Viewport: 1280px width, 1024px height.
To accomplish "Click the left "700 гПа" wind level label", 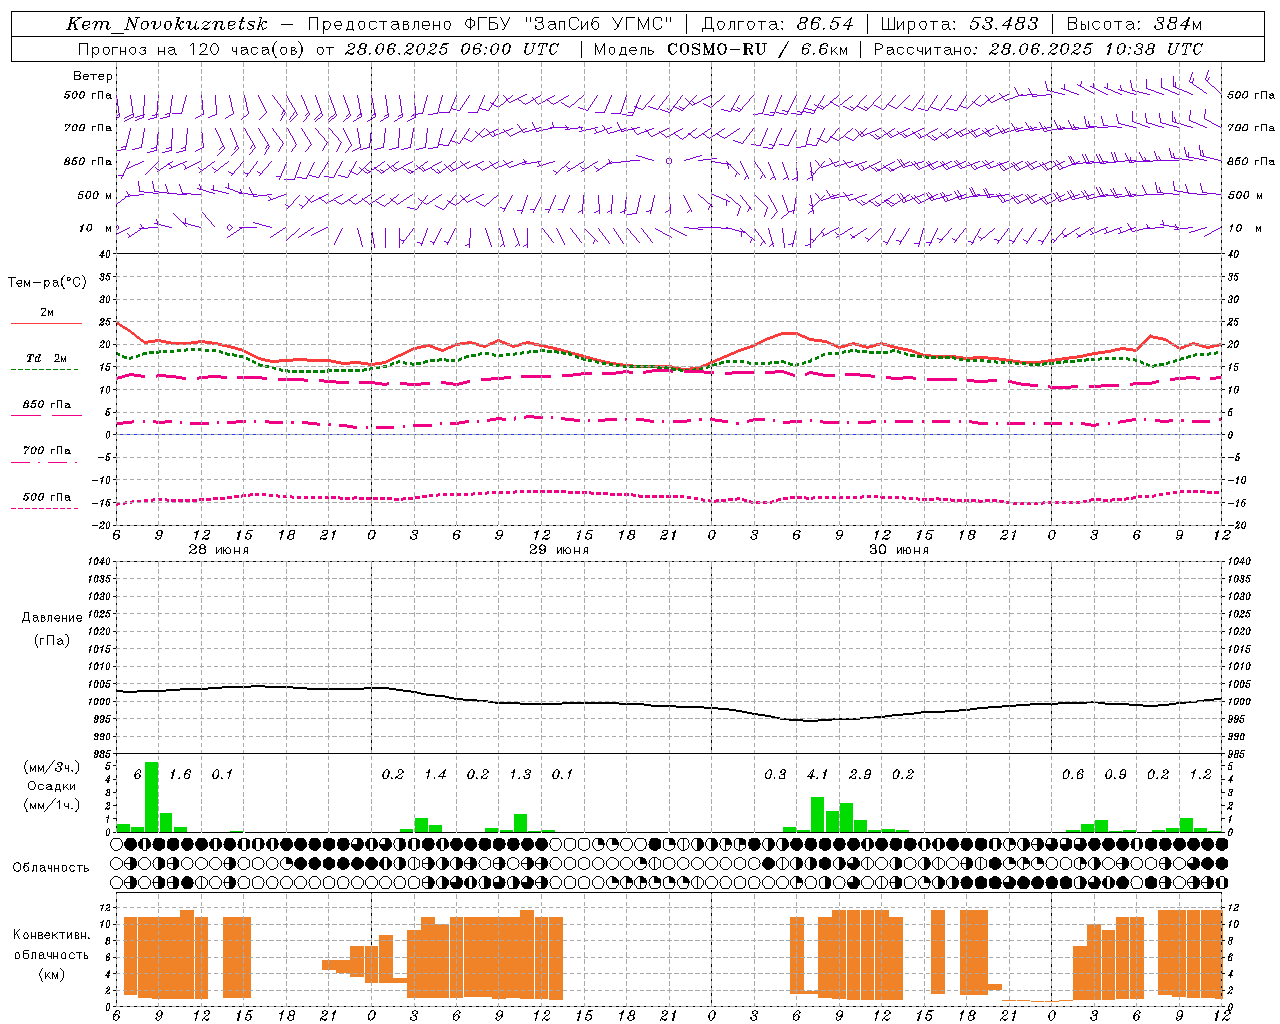I will 88,128.
